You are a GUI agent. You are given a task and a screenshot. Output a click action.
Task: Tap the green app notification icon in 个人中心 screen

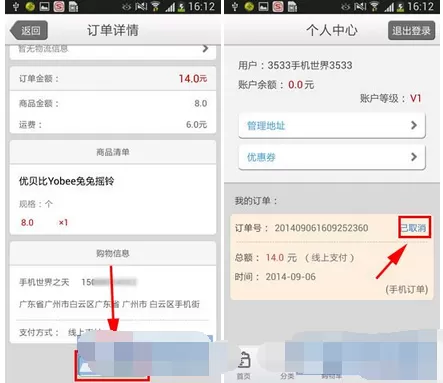(x=249, y=7)
